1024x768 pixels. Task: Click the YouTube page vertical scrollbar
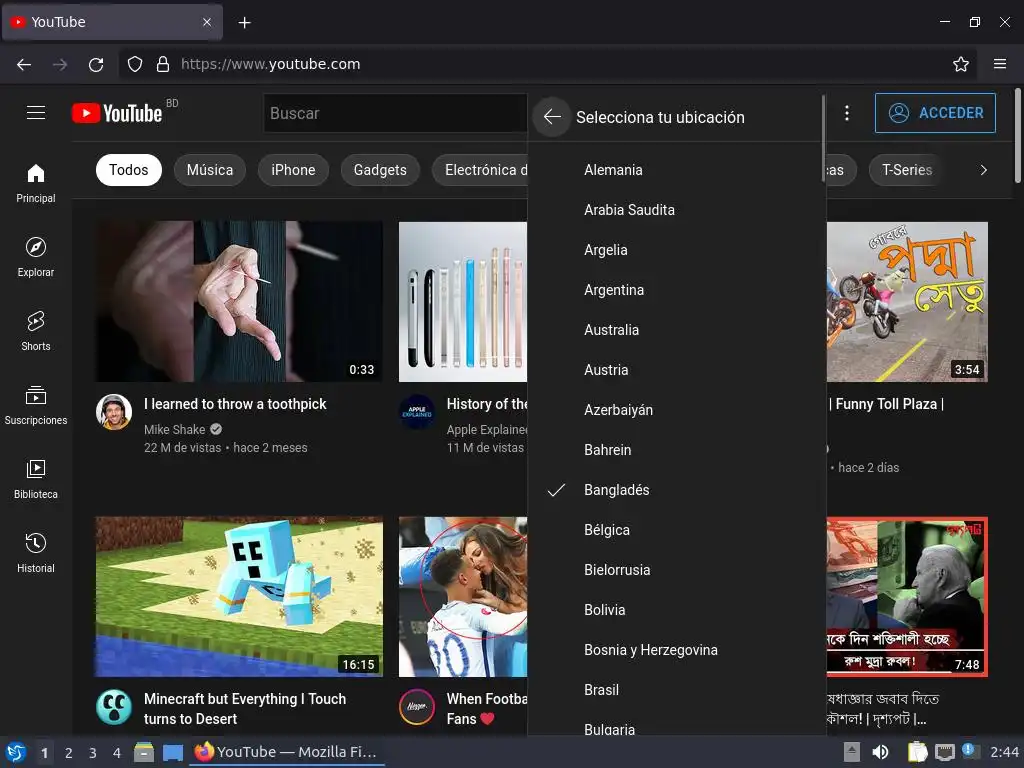click(x=1017, y=136)
